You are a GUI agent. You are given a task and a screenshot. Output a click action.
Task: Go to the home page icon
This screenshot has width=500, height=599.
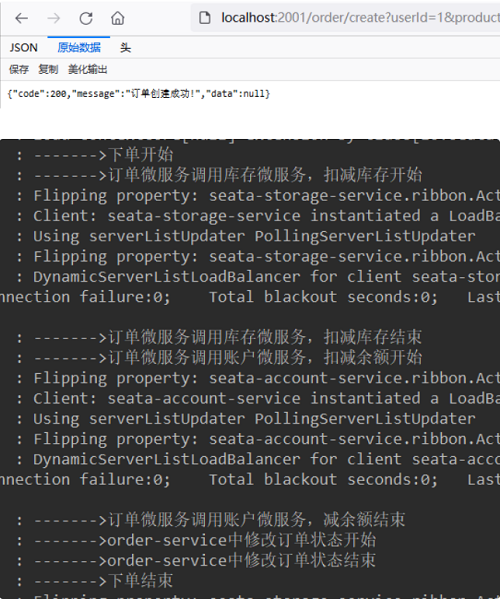coord(118,18)
